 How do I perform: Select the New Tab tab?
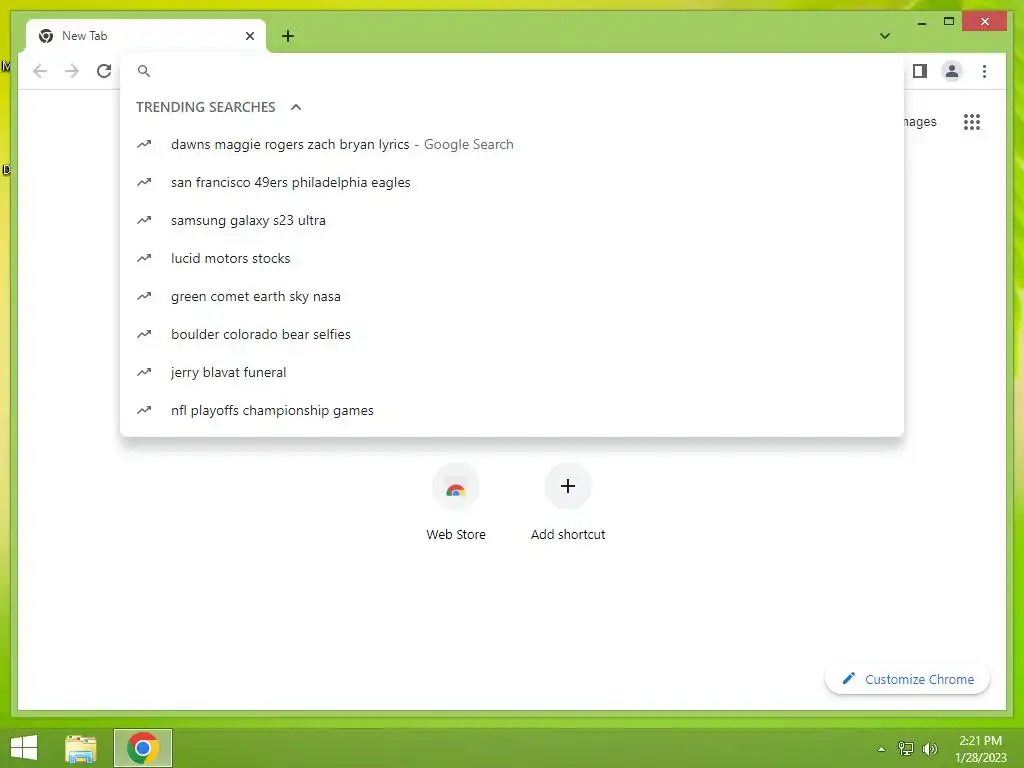tap(146, 36)
